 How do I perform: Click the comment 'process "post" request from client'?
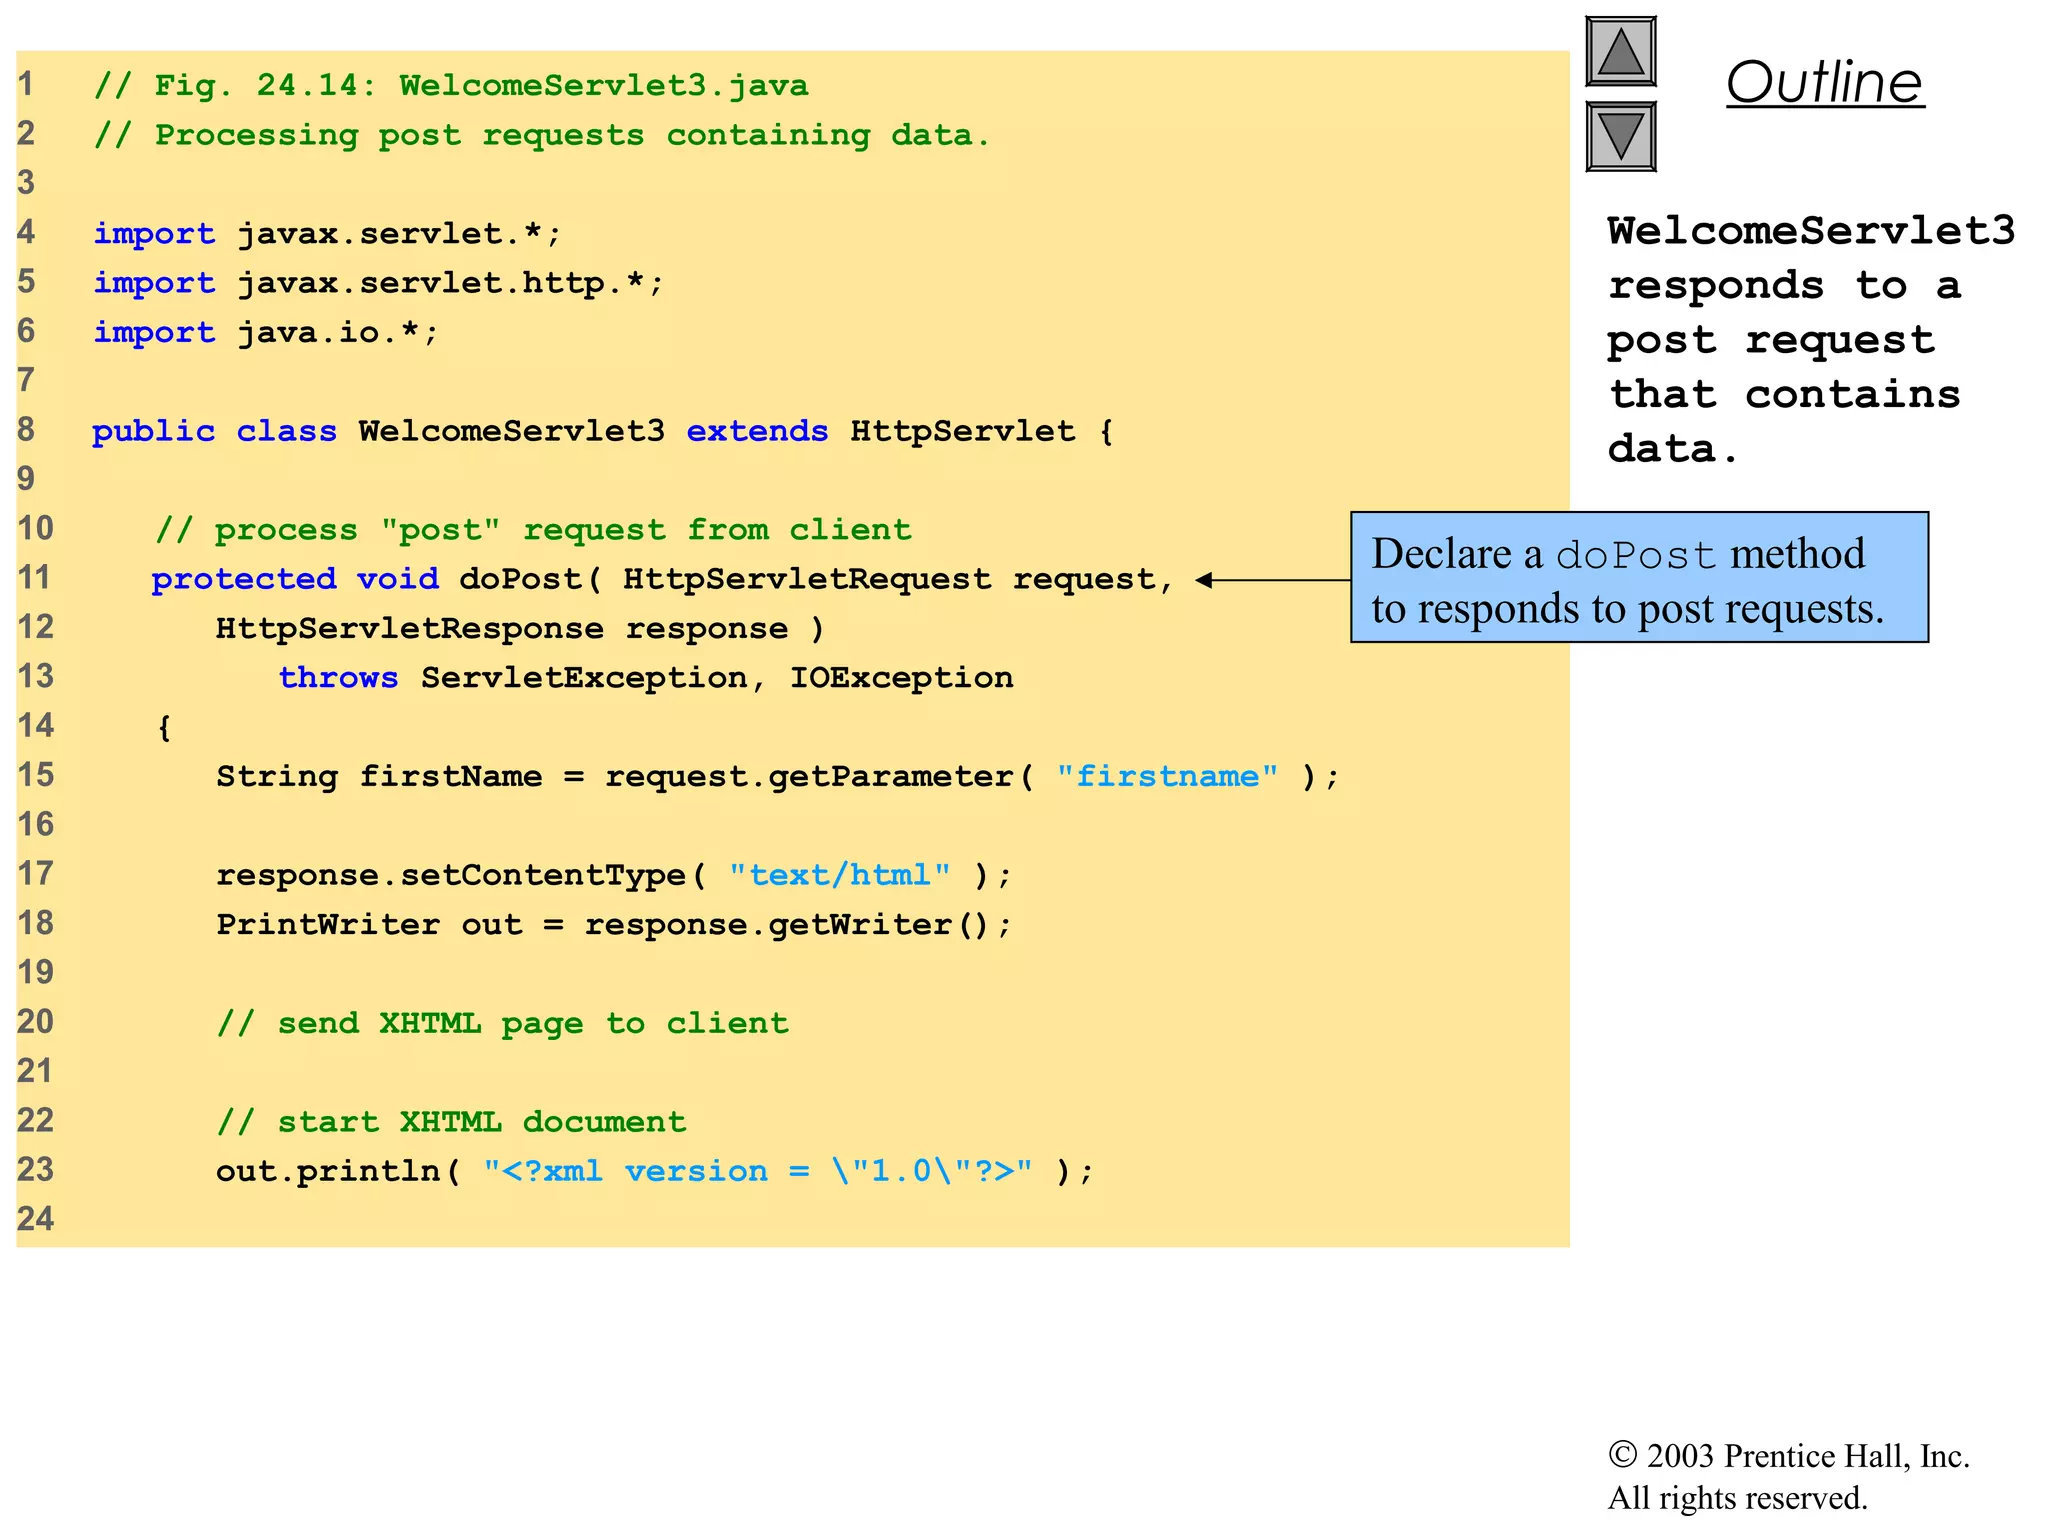[x=533, y=529]
